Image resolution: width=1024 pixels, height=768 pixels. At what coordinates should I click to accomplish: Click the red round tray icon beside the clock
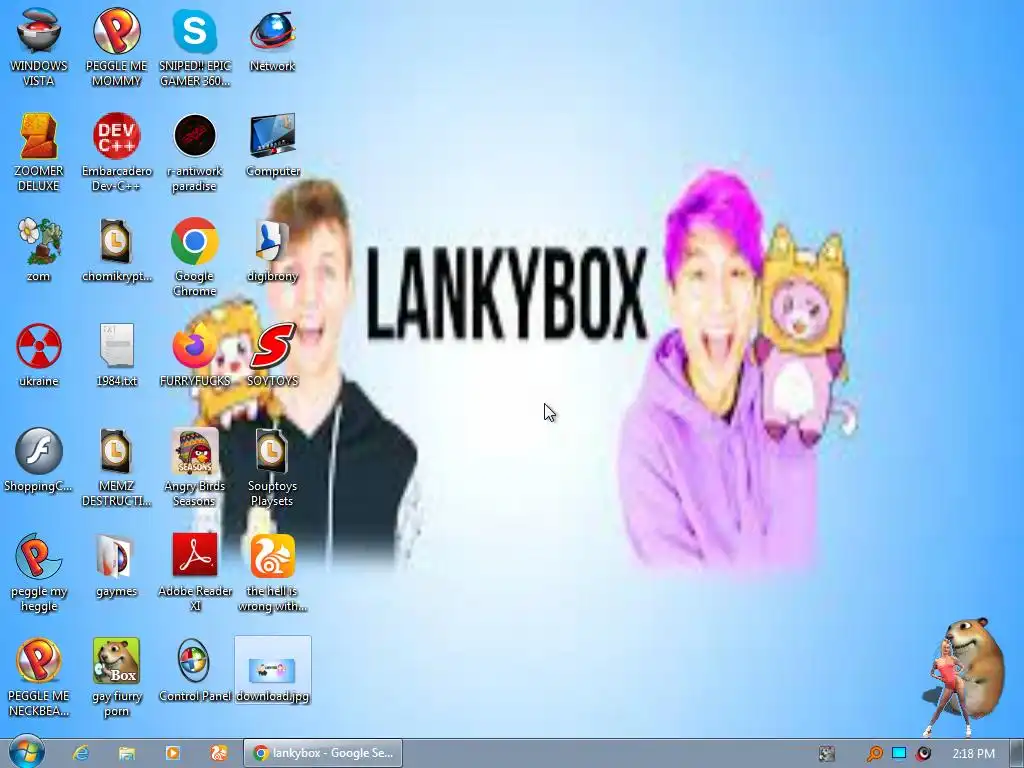pyautogui.click(x=923, y=753)
